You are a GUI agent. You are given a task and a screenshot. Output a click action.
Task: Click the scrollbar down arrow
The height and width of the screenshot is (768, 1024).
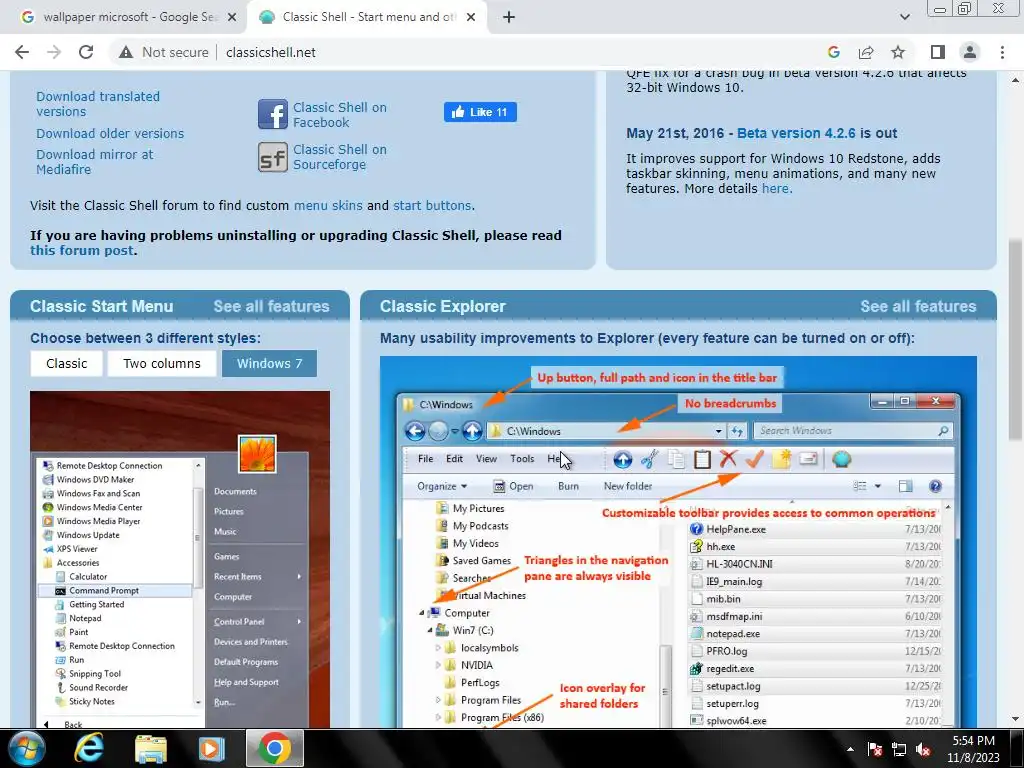1015,719
